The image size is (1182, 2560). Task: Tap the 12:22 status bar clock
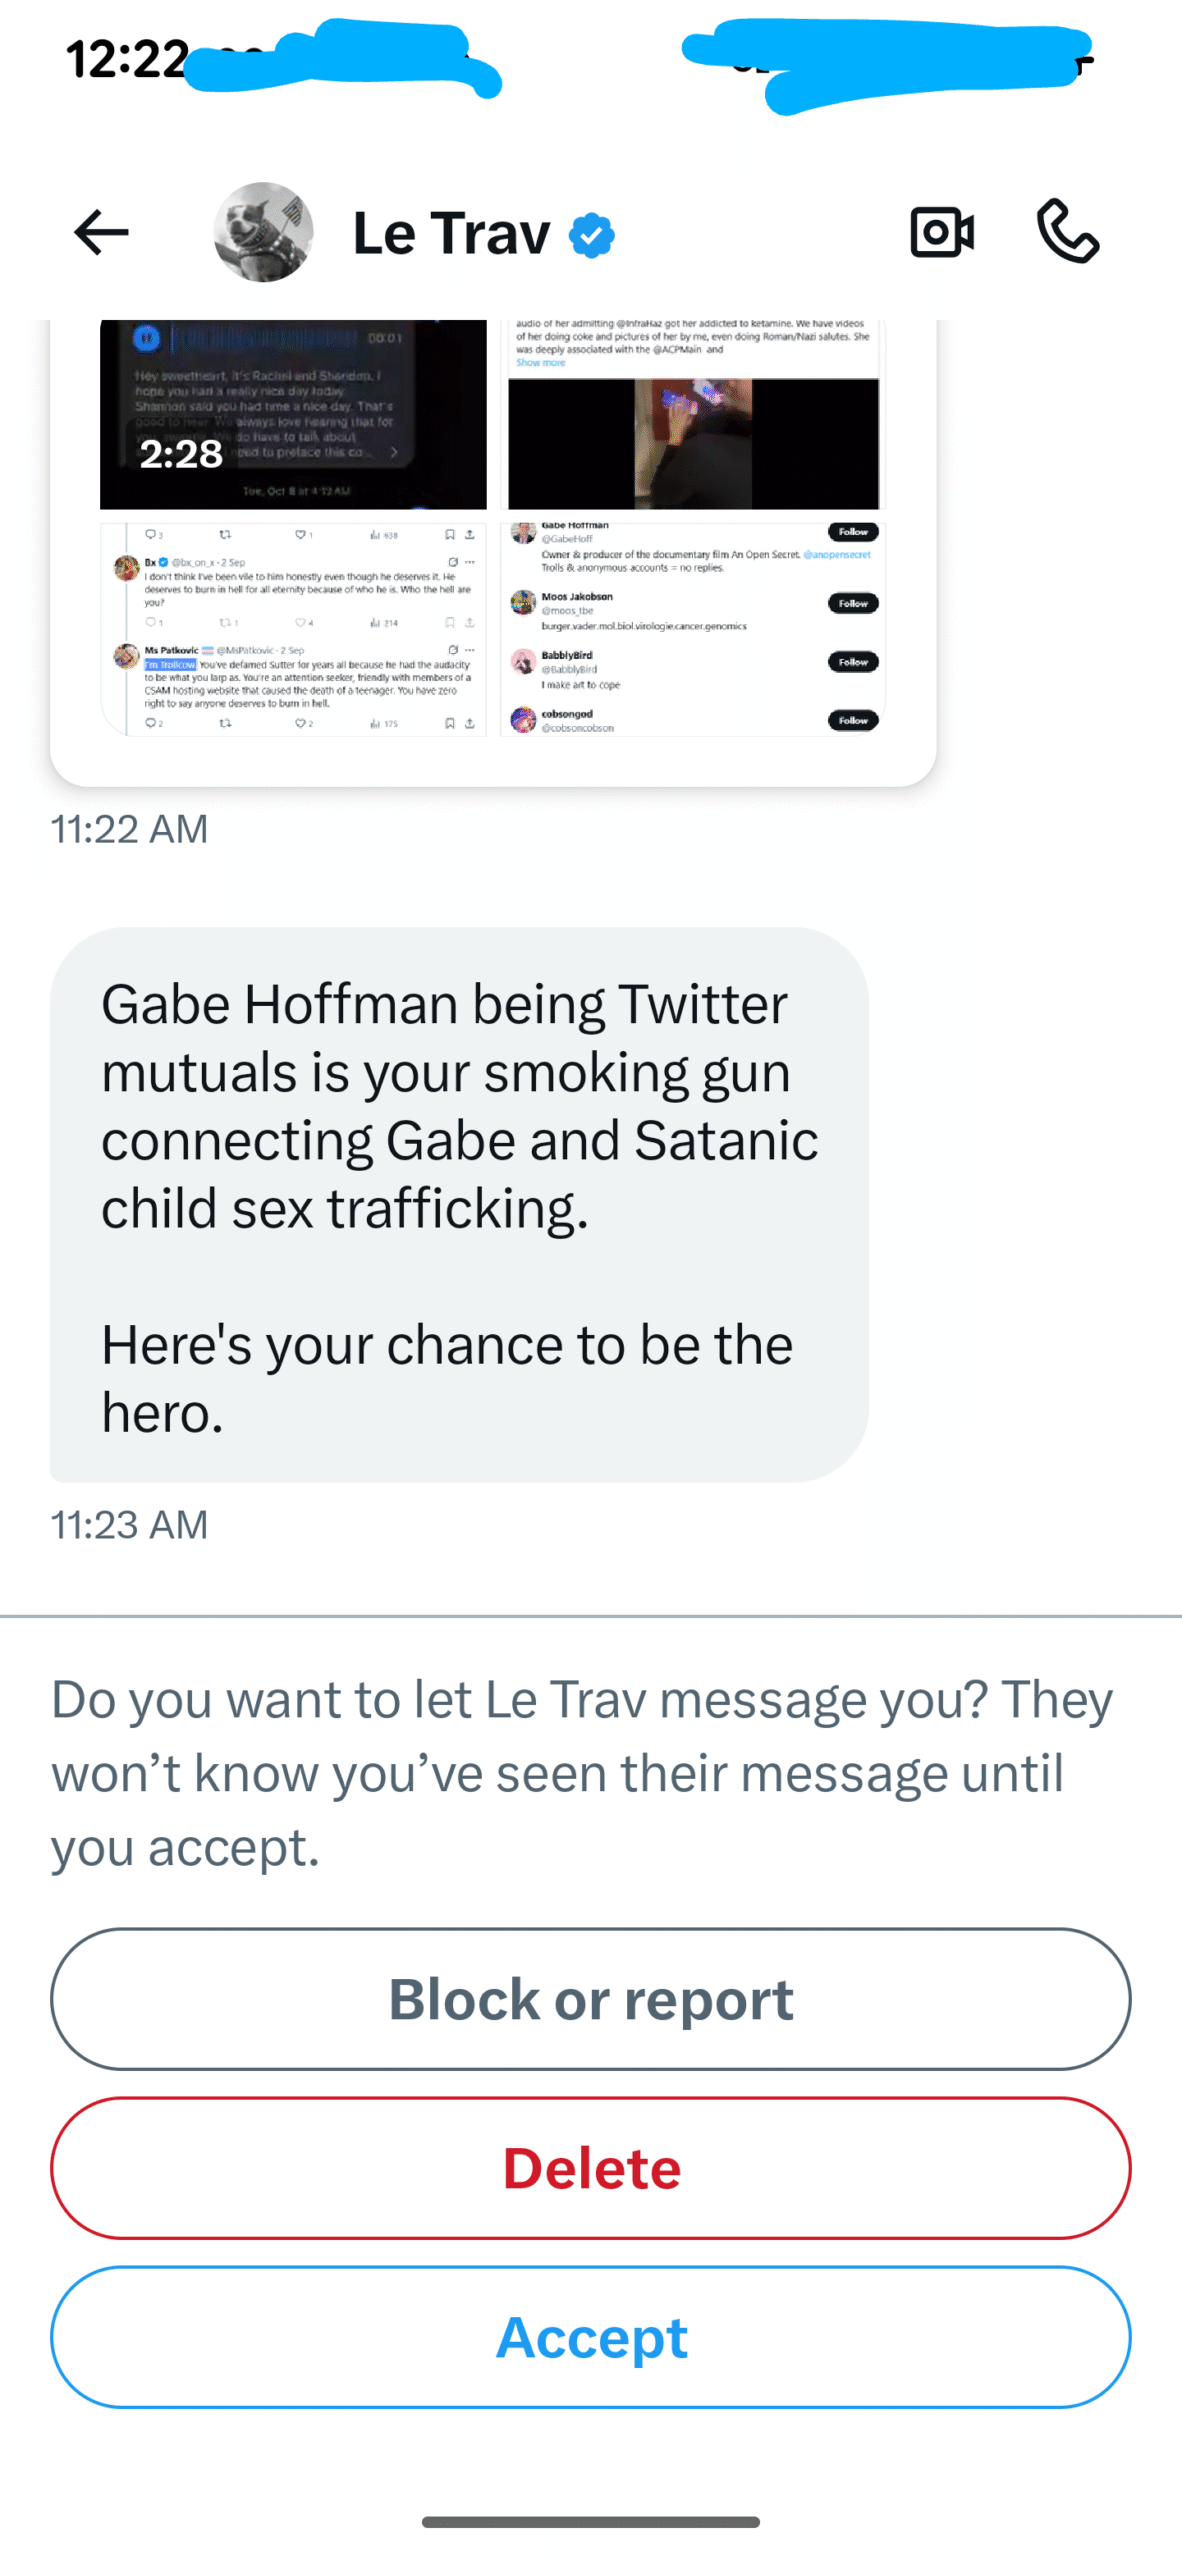[x=126, y=60]
